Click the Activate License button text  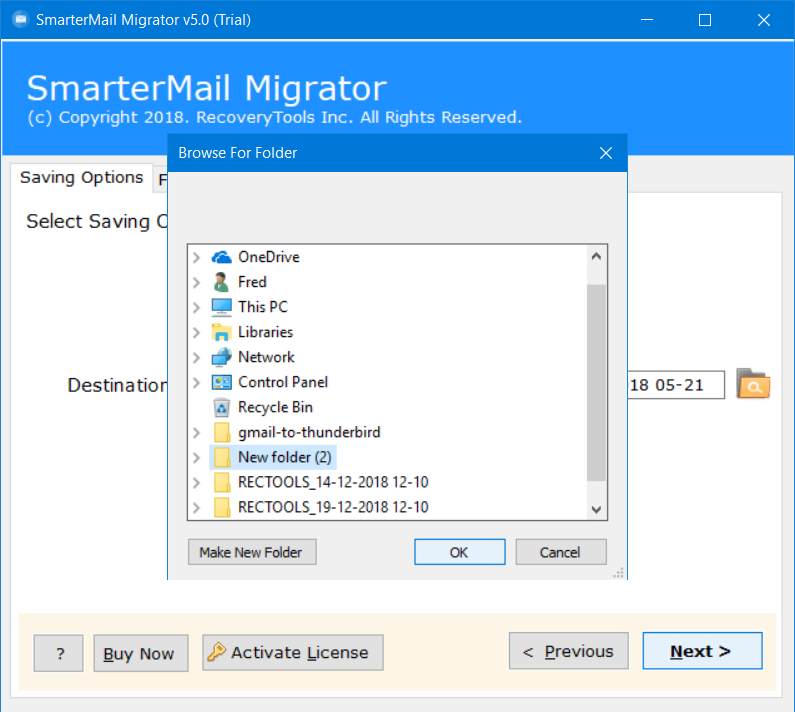point(300,653)
